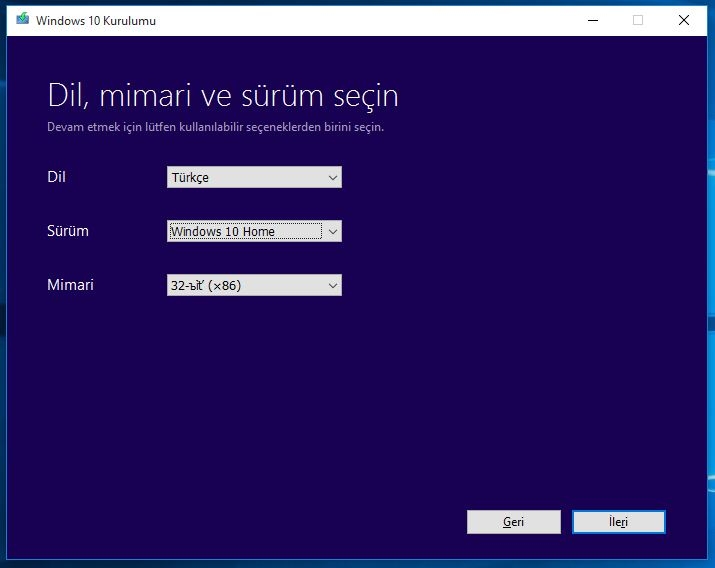Minimize the Windows 10 Kurulumu window
The width and height of the screenshot is (715, 568).
(x=593, y=20)
